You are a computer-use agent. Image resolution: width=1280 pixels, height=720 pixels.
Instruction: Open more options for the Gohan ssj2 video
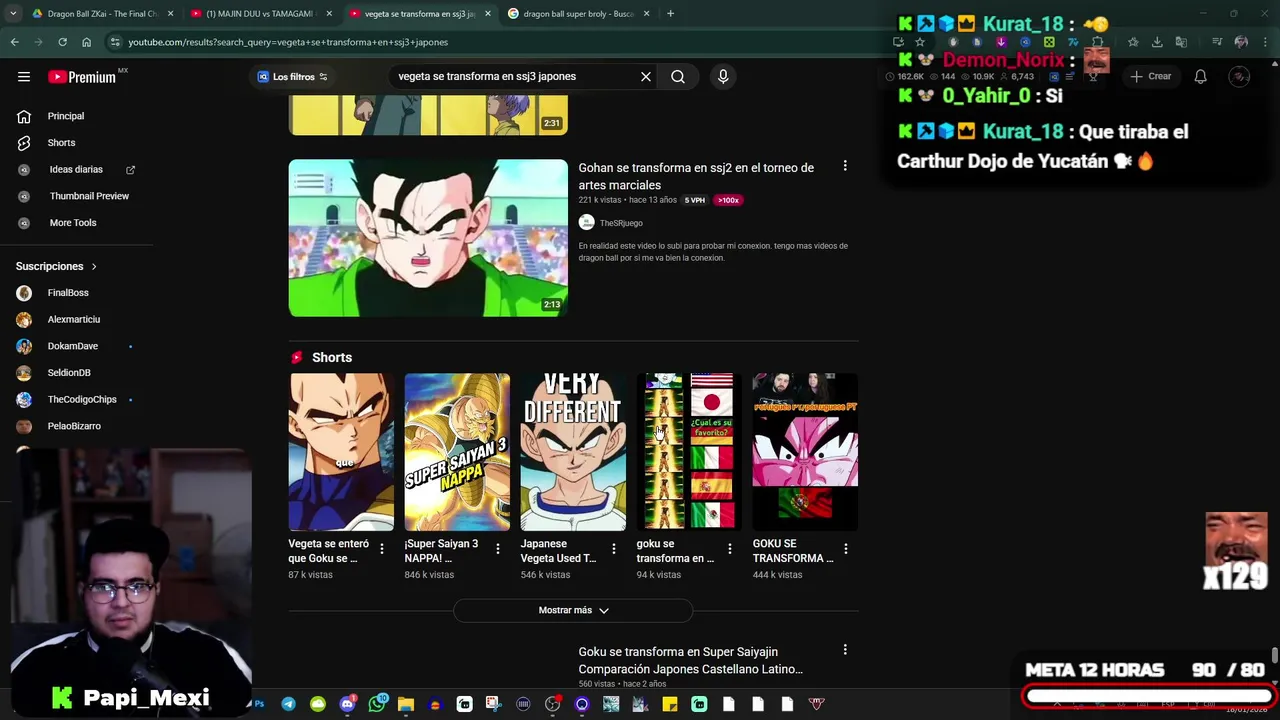(x=845, y=166)
